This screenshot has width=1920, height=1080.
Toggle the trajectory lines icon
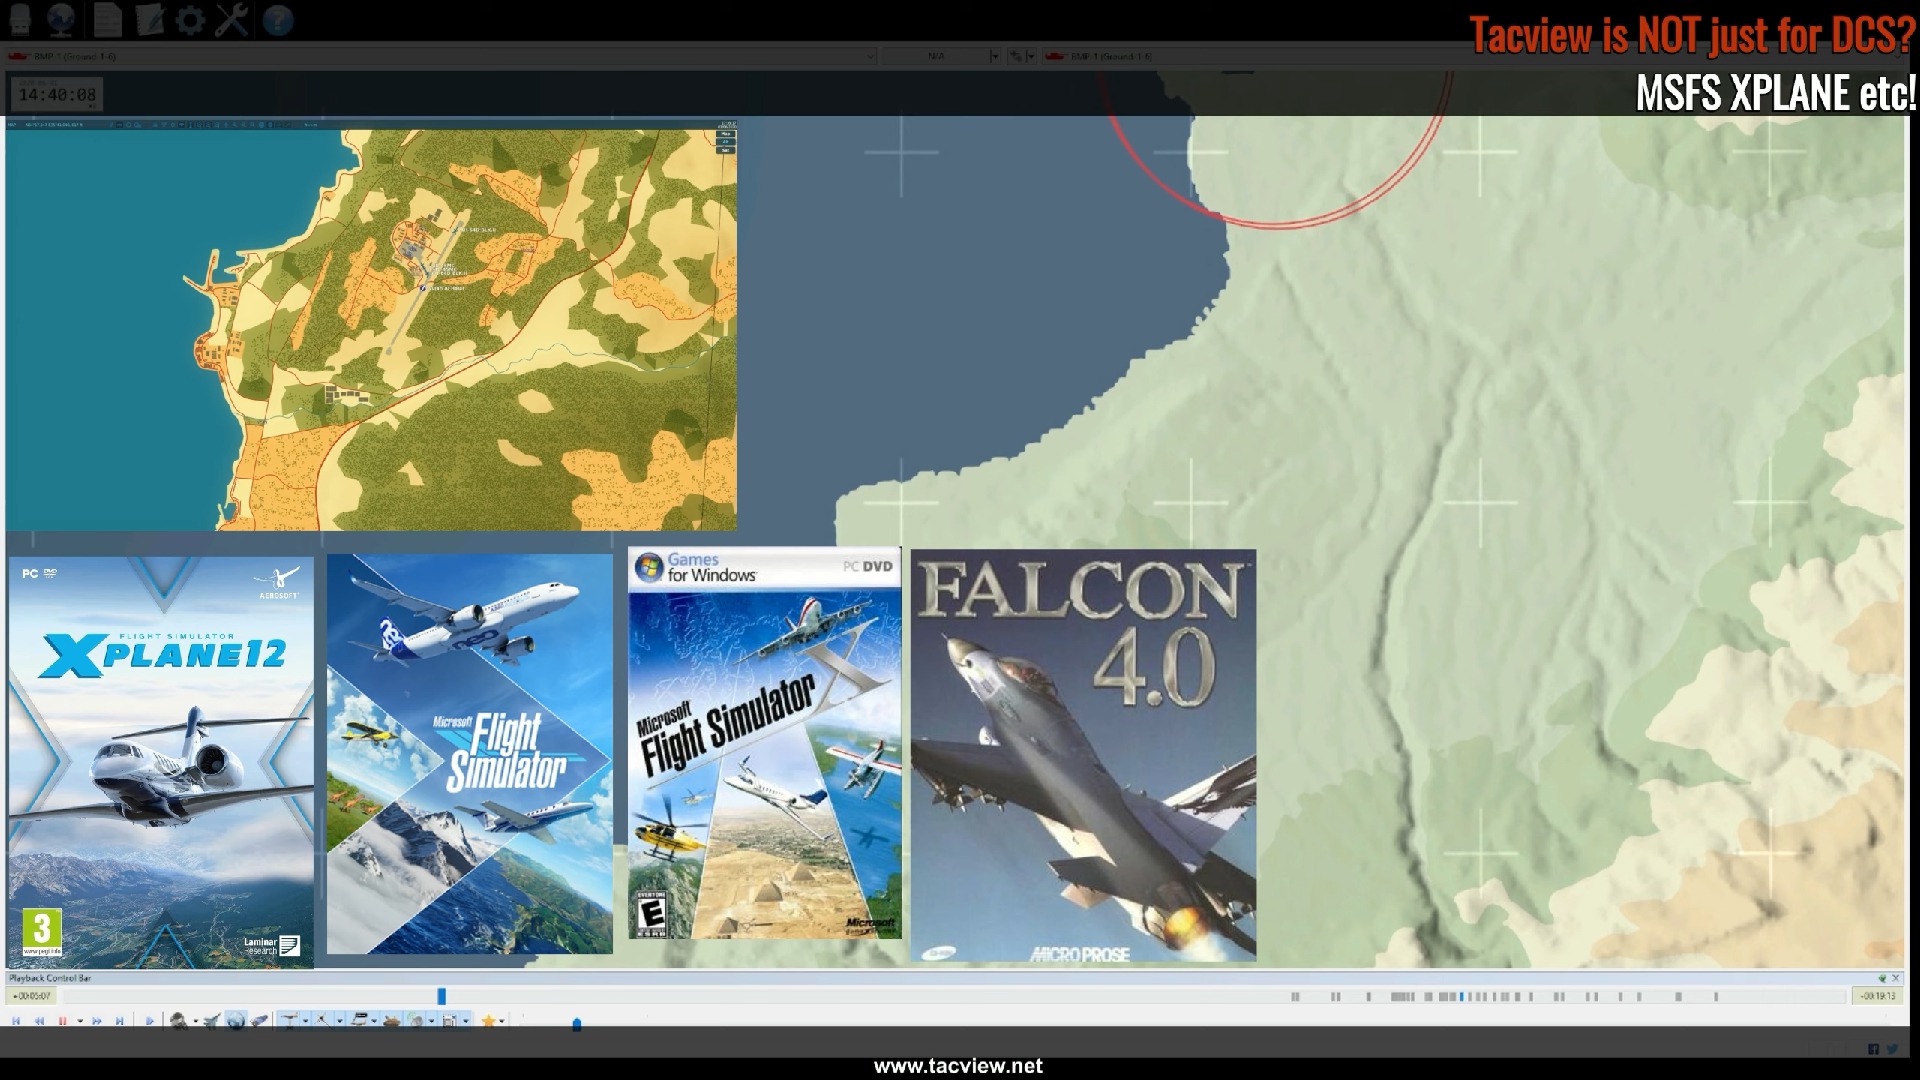tap(323, 1021)
